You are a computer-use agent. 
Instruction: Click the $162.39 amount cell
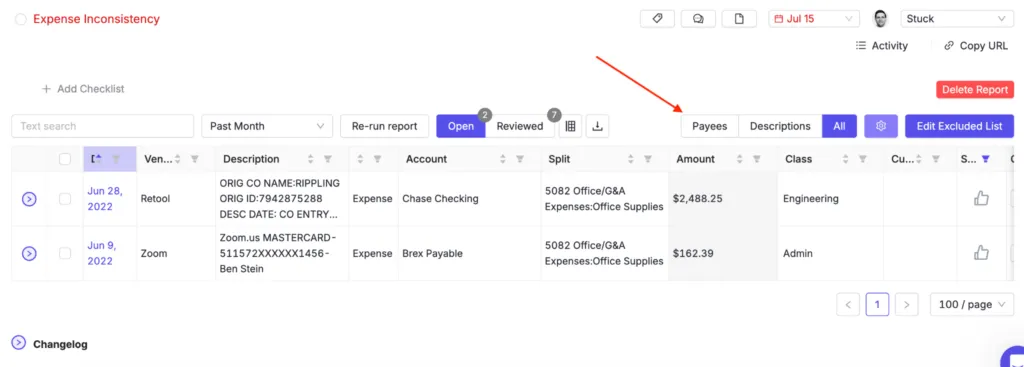point(723,253)
